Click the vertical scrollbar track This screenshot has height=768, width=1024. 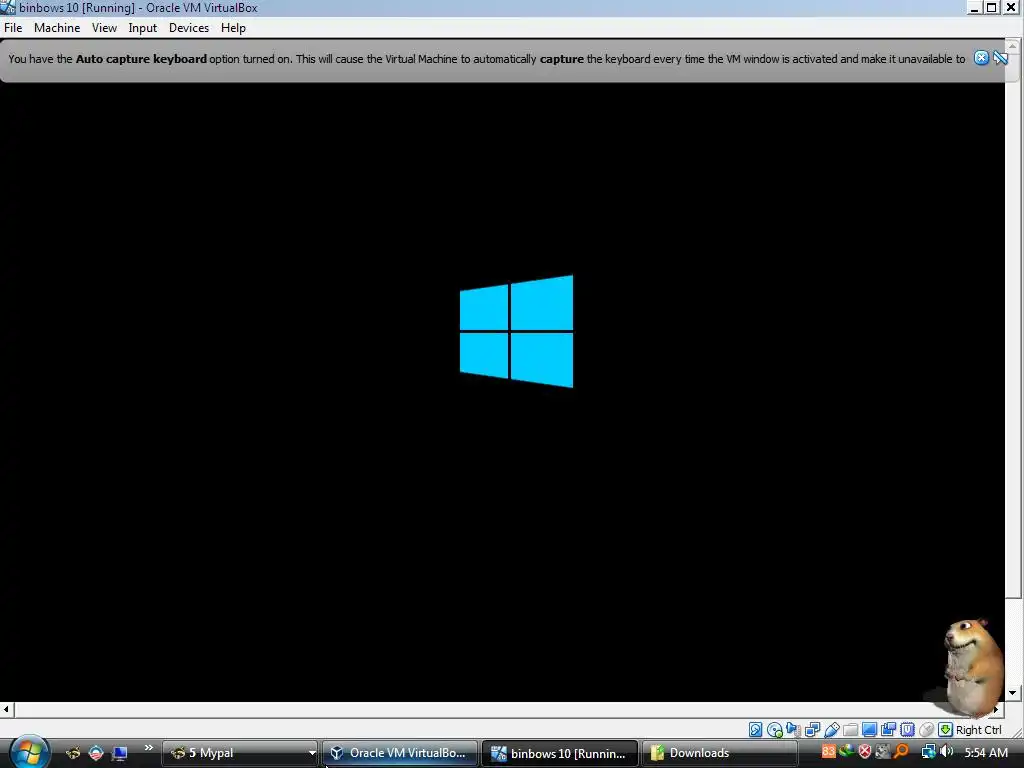pyautogui.click(x=1013, y=640)
